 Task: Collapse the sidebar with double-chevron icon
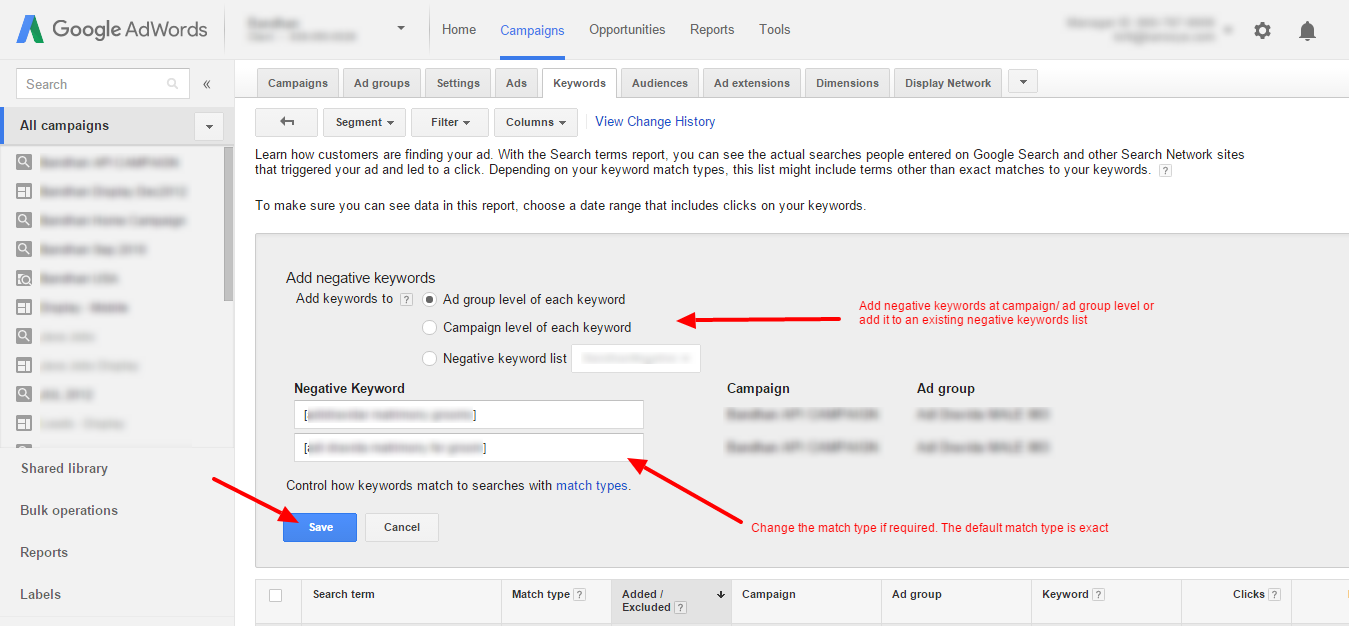(x=207, y=84)
